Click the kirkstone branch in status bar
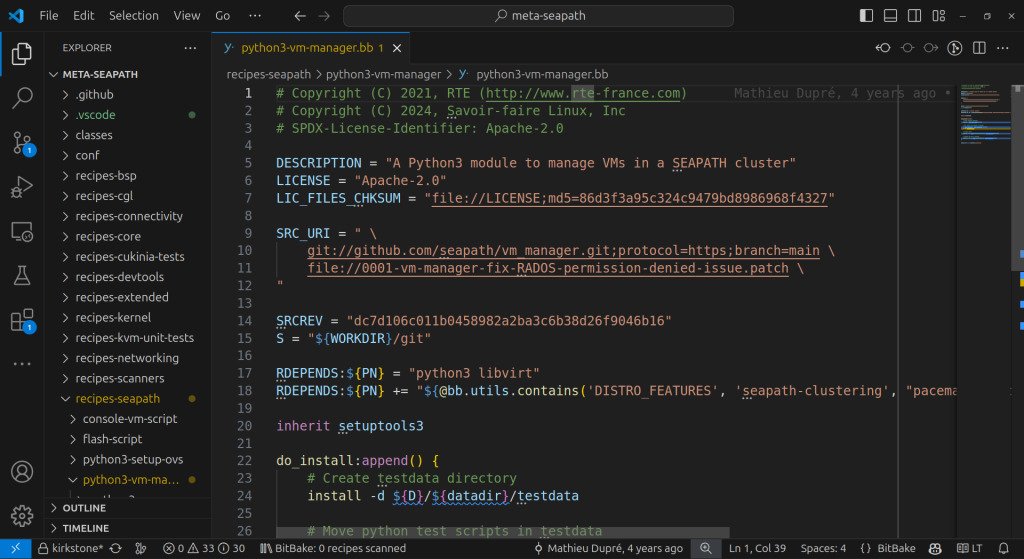Image resolution: width=1024 pixels, height=559 pixels. point(78,548)
